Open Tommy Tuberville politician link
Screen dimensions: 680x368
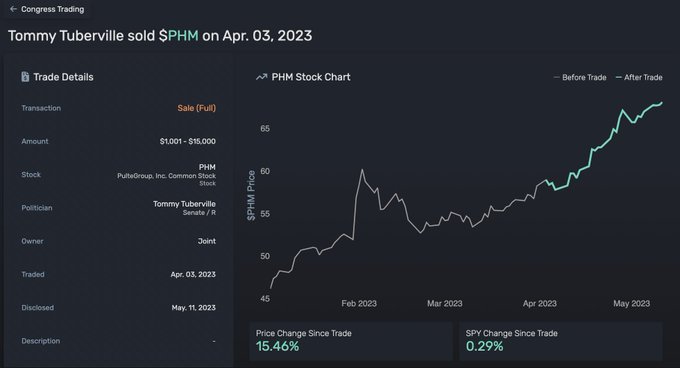[184, 204]
